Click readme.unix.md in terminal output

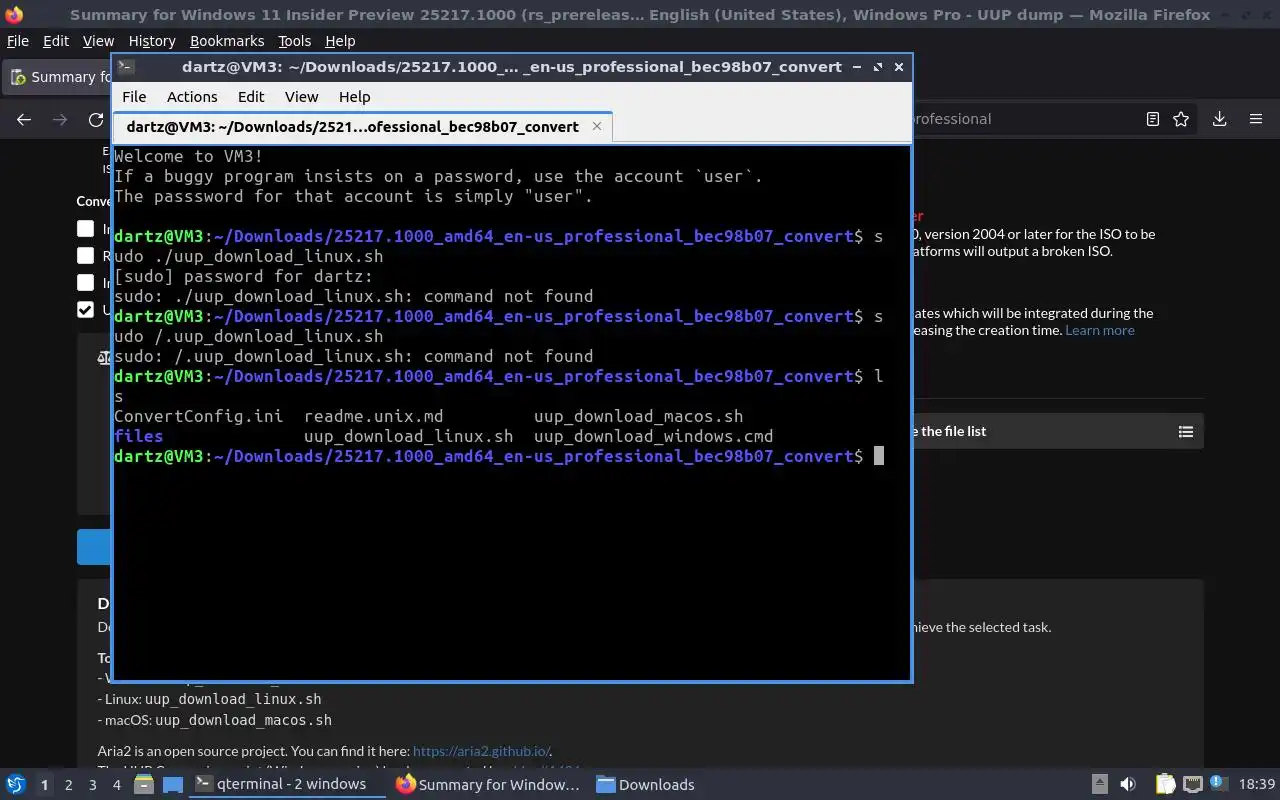[x=373, y=416]
